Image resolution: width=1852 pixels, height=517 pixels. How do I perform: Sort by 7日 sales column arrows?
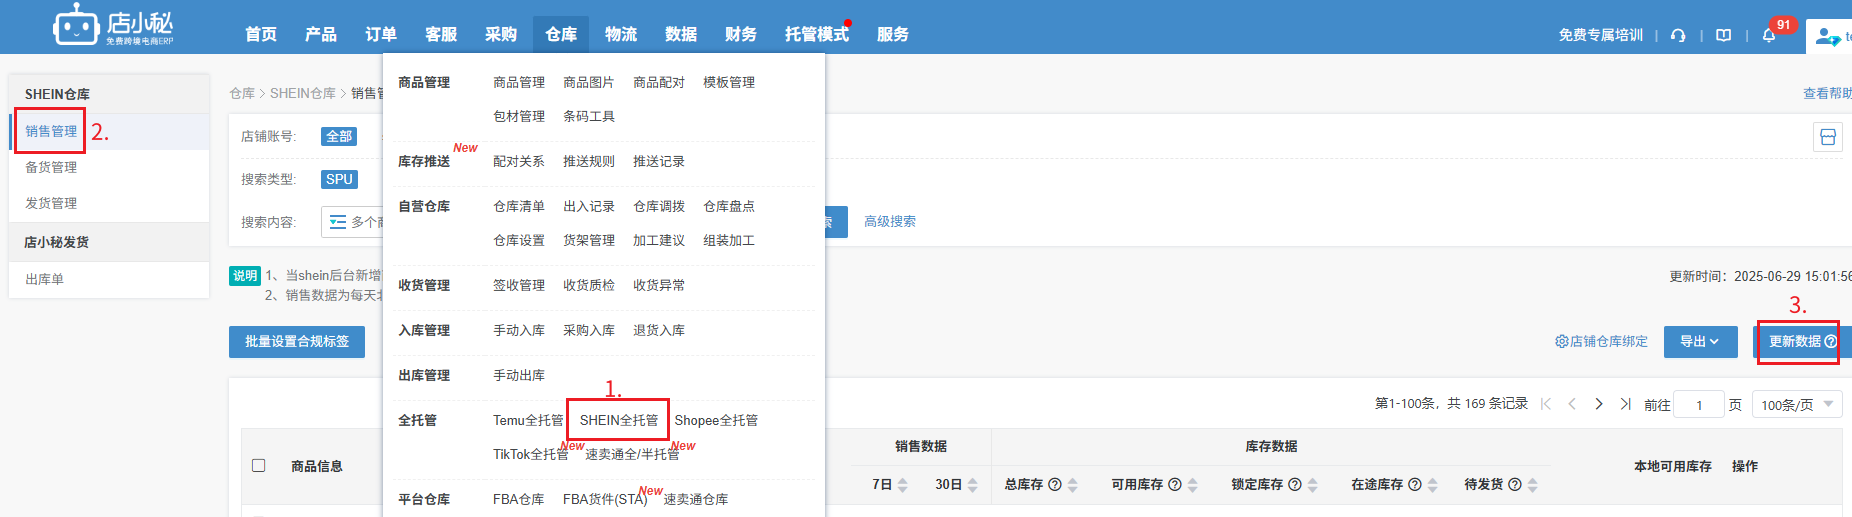[x=902, y=485]
